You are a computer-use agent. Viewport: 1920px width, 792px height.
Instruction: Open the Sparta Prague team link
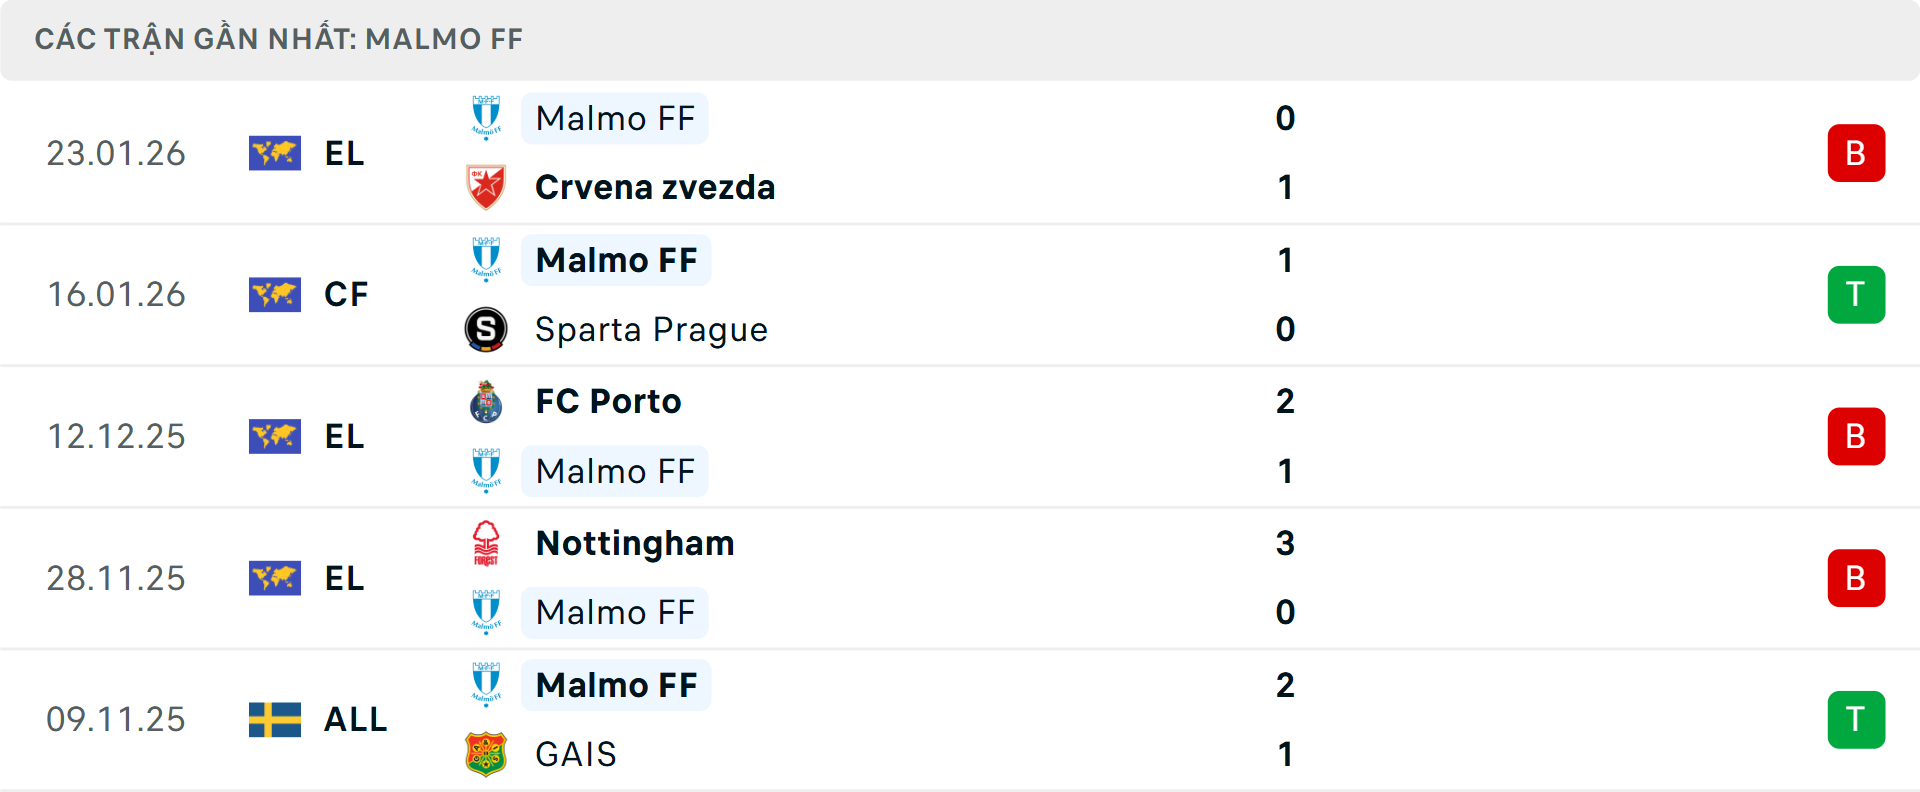coord(651,329)
